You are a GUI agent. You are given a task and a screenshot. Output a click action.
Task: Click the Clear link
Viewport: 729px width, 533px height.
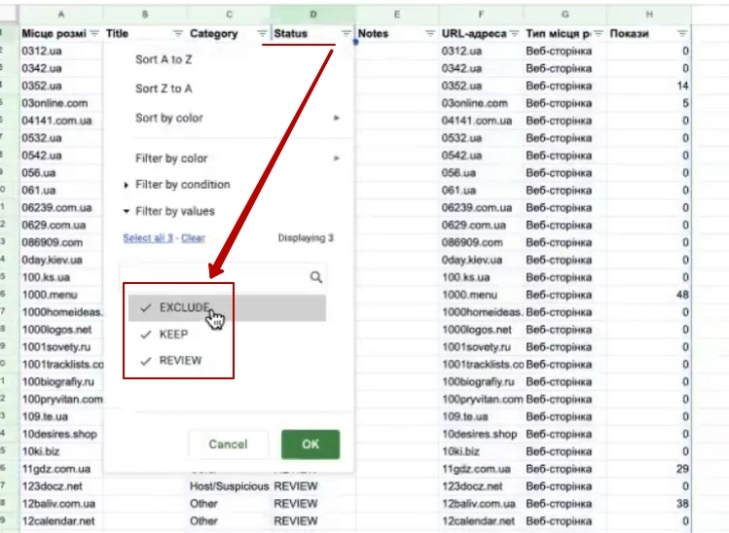[193, 238]
